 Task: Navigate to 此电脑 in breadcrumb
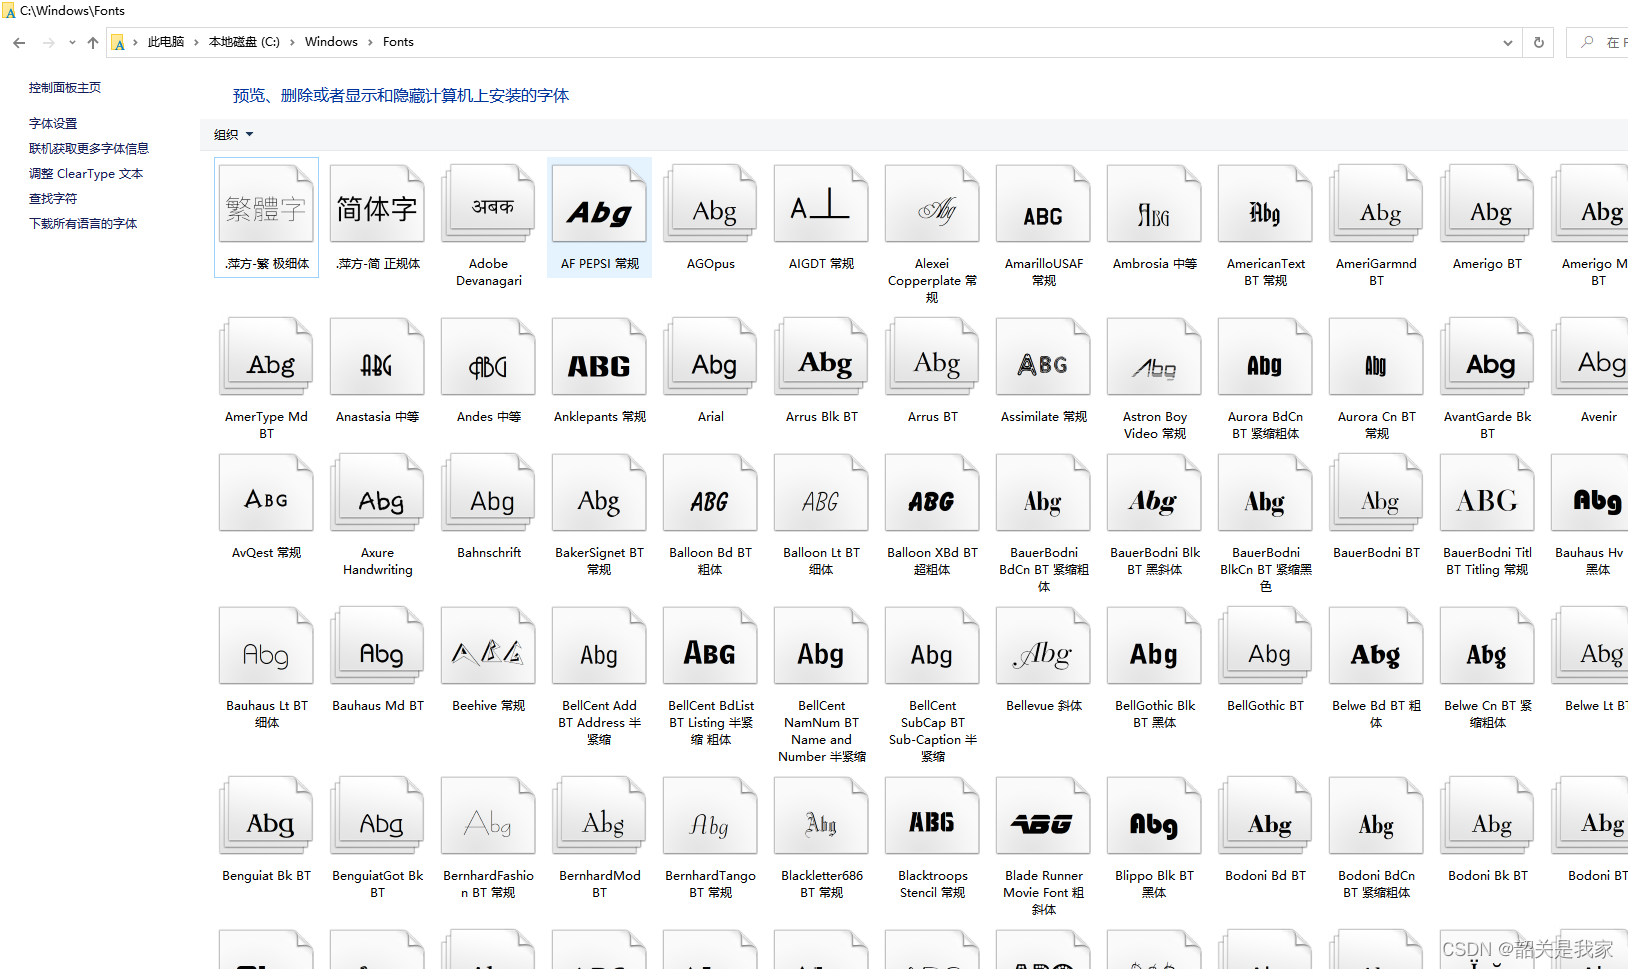point(166,42)
